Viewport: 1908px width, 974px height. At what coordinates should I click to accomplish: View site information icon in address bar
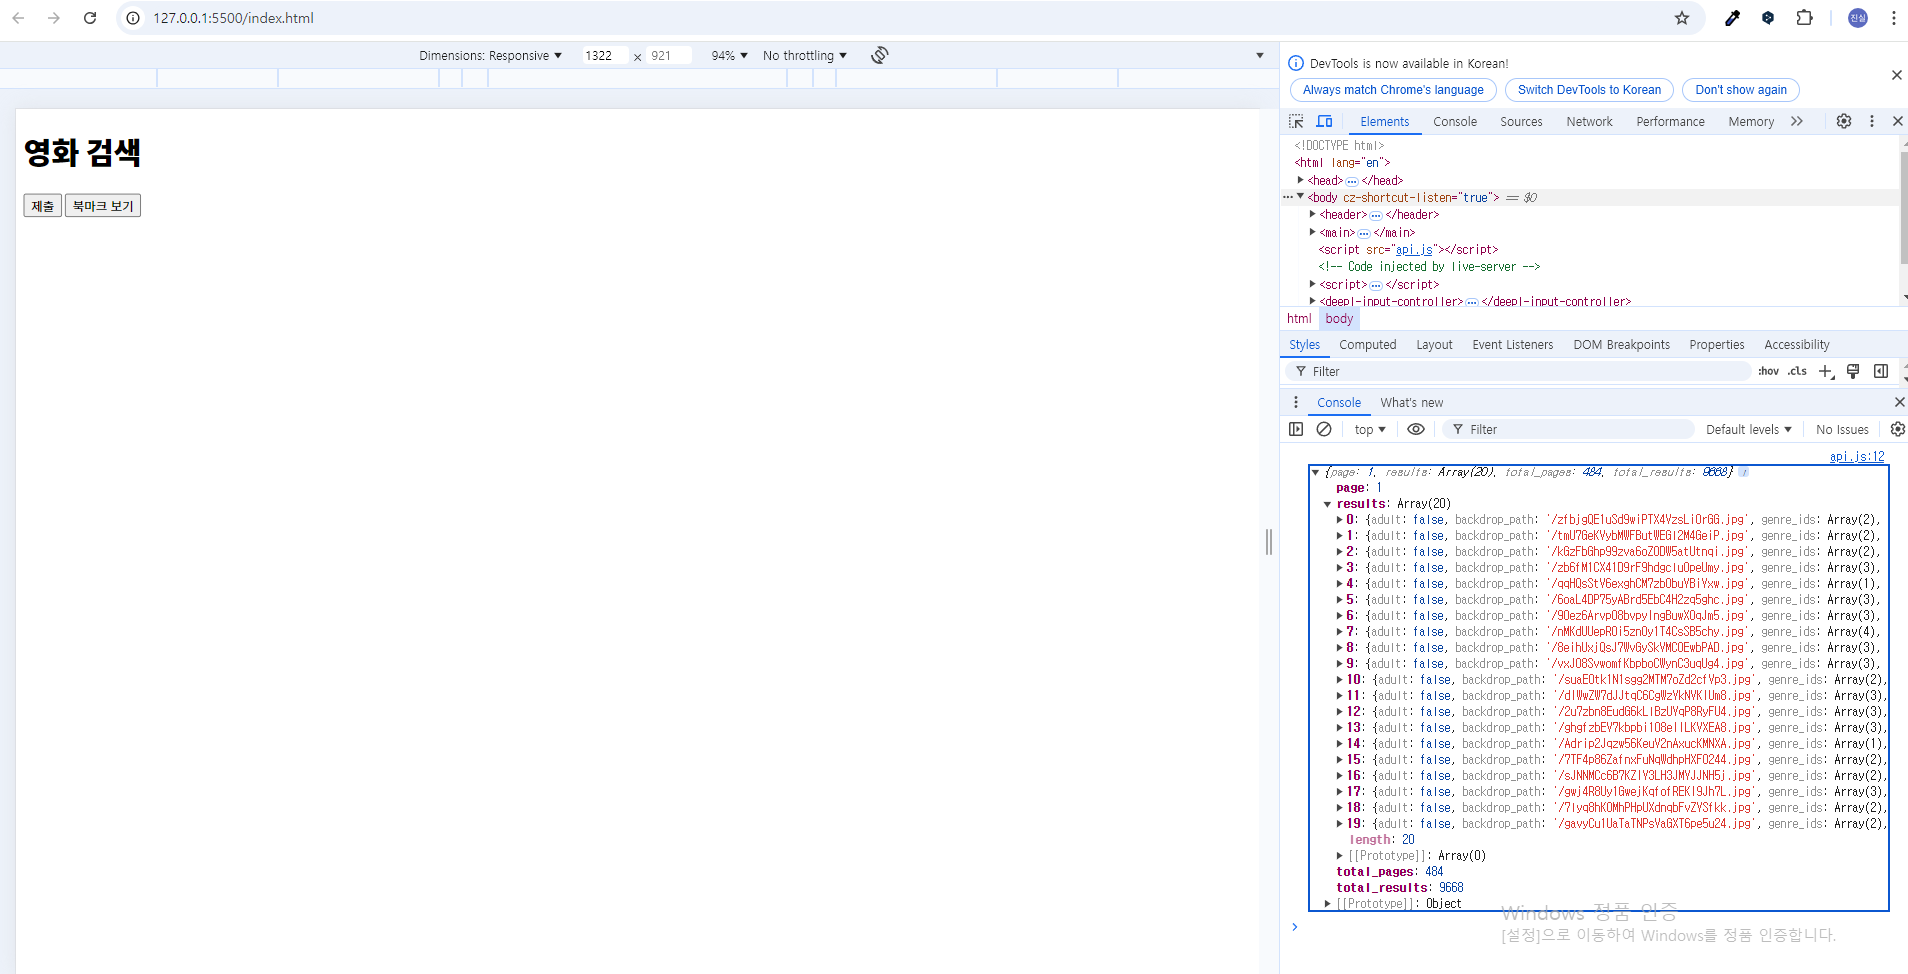coord(133,18)
